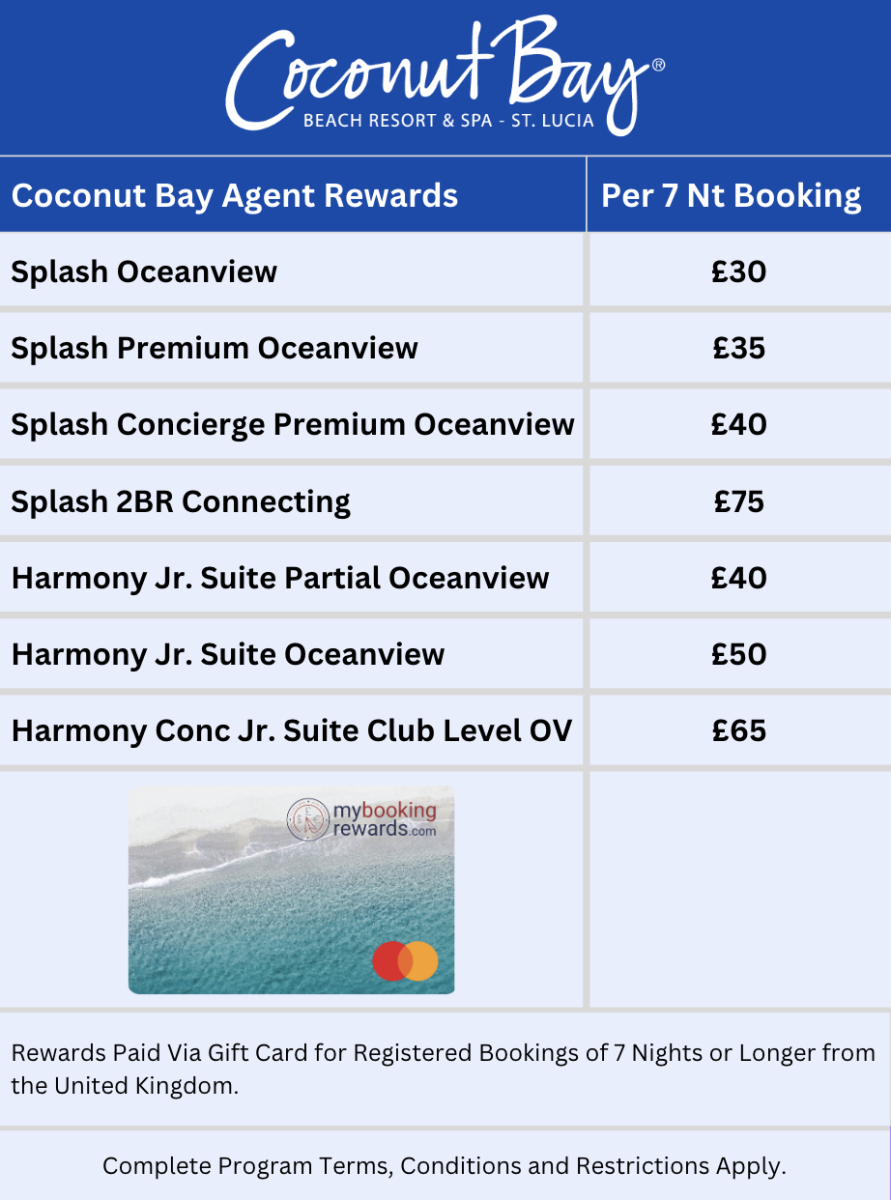Select Harmony Conc Jr. Suite Club Level row
The height and width of the screenshot is (1200, 891).
click(445, 730)
